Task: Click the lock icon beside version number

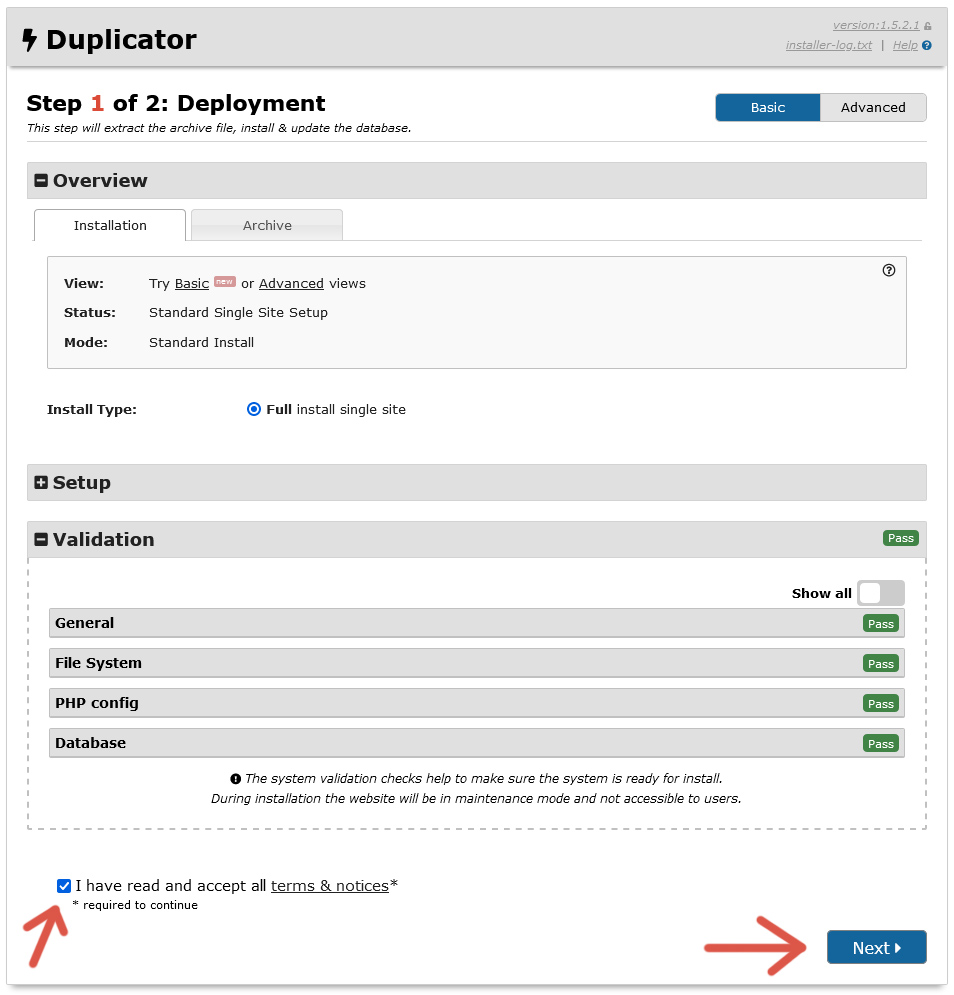Action: click(x=927, y=26)
